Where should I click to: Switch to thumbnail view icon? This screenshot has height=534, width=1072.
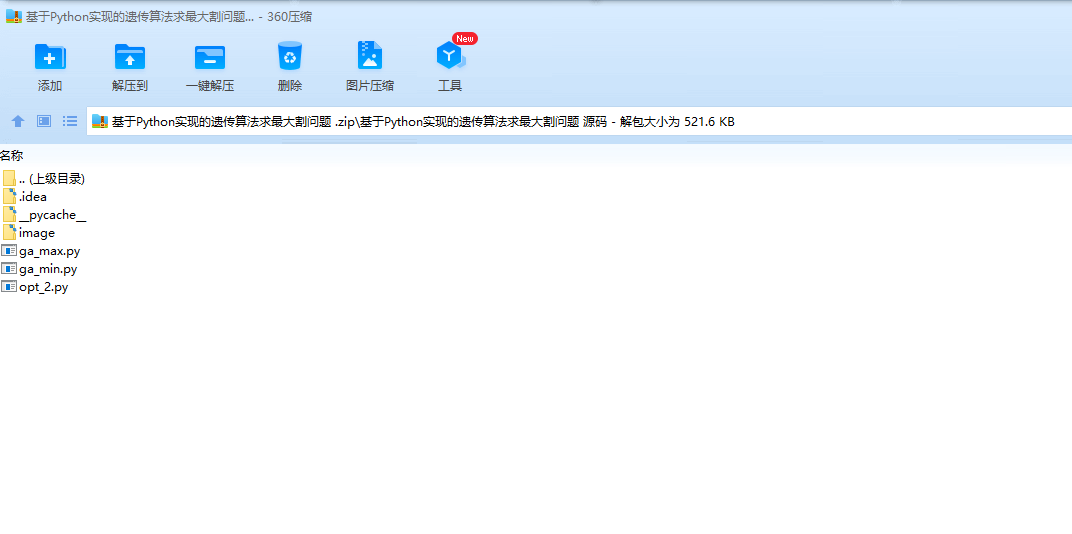[44, 121]
